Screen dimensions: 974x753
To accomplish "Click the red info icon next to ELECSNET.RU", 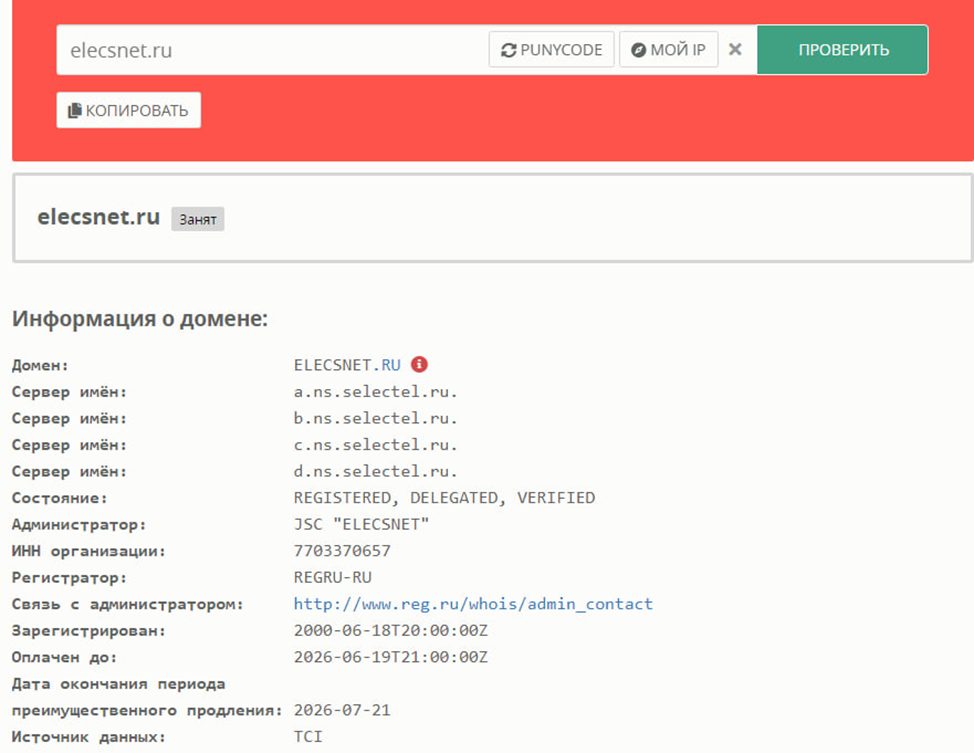I will coord(419,364).
